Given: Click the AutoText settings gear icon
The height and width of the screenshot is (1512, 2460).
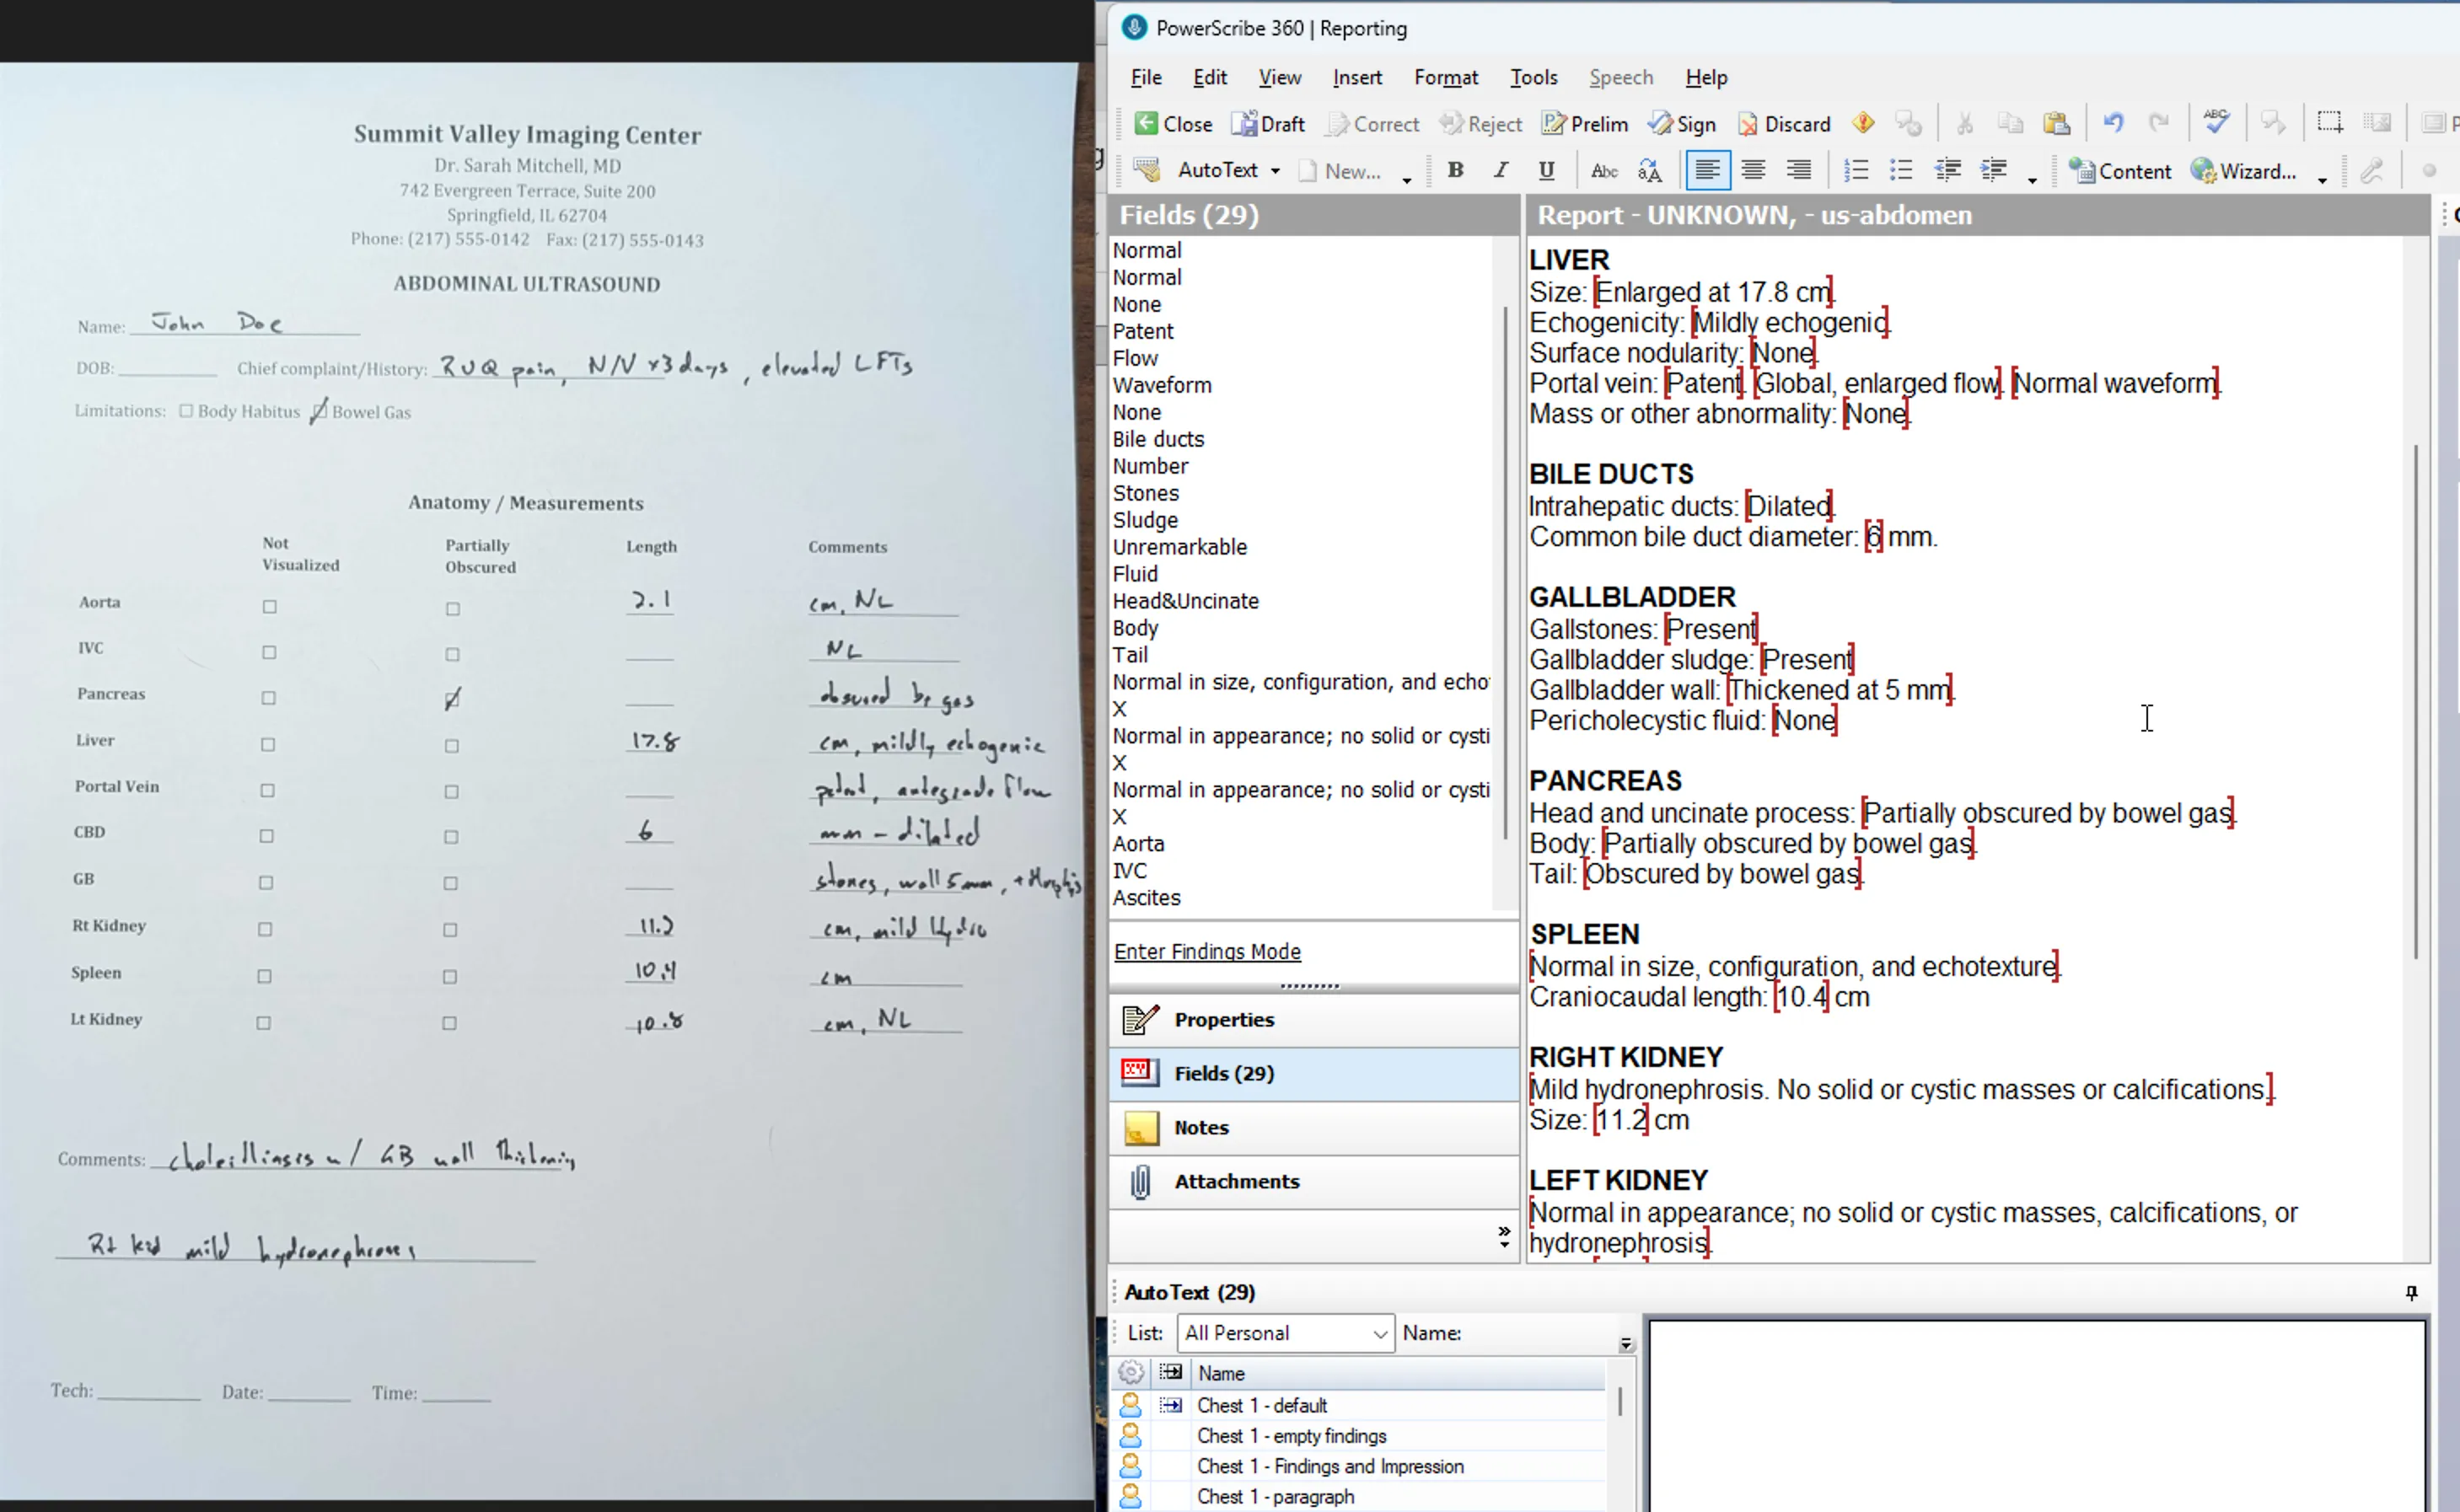Looking at the screenshot, I should pyautogui.click(x=1131, y=1373).
